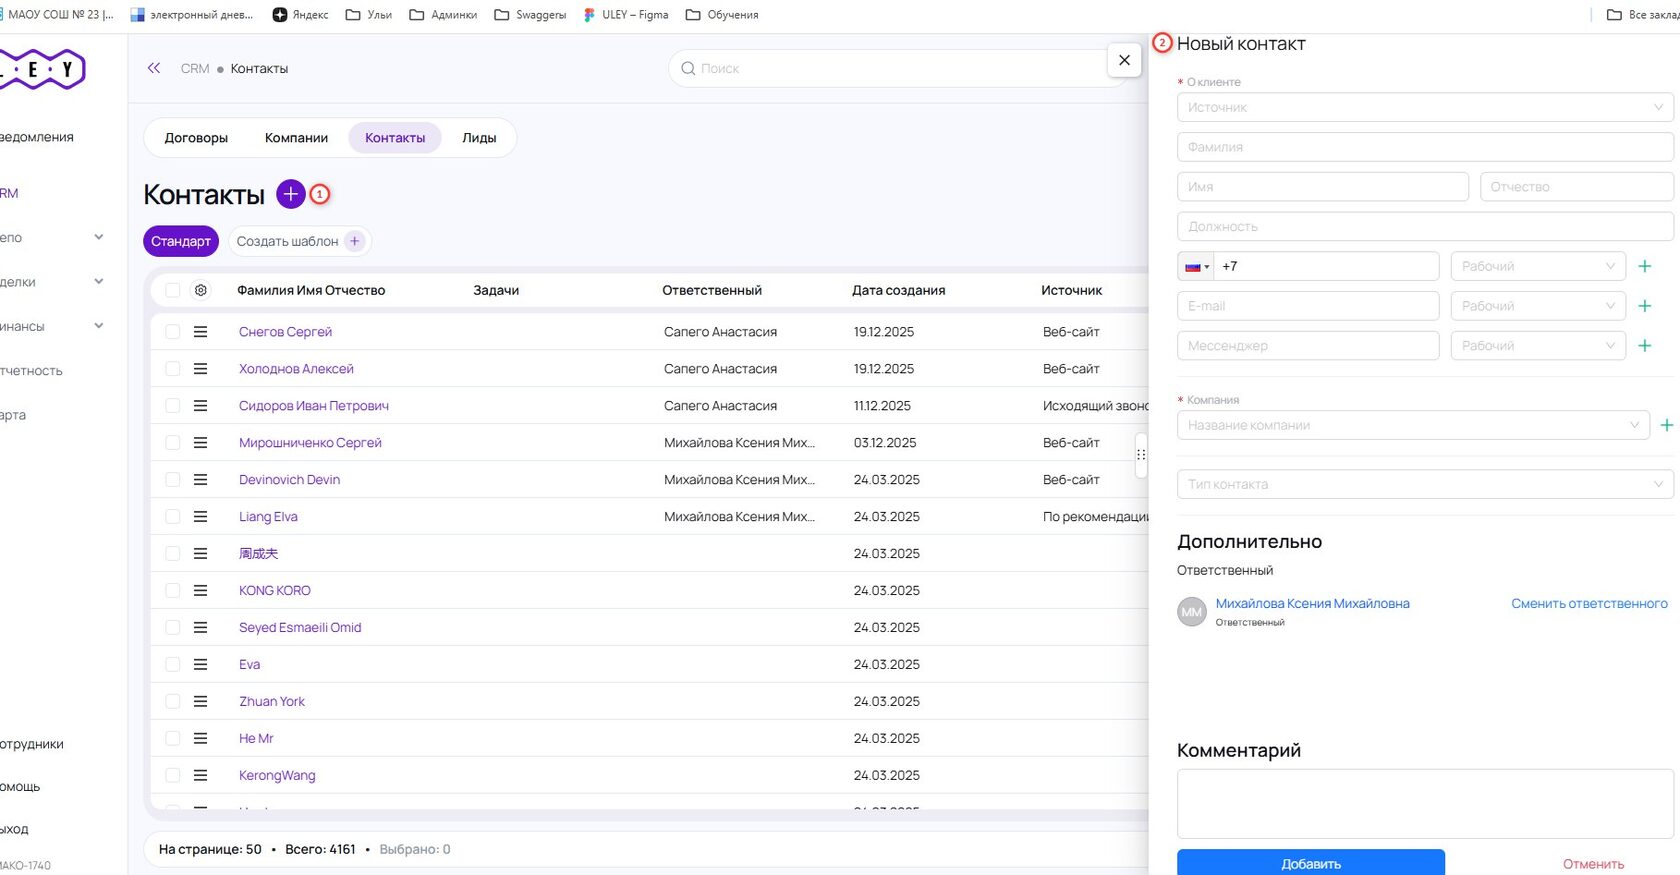Open Михайлова Ксения Михайловна responsible link

(1312, 603)
